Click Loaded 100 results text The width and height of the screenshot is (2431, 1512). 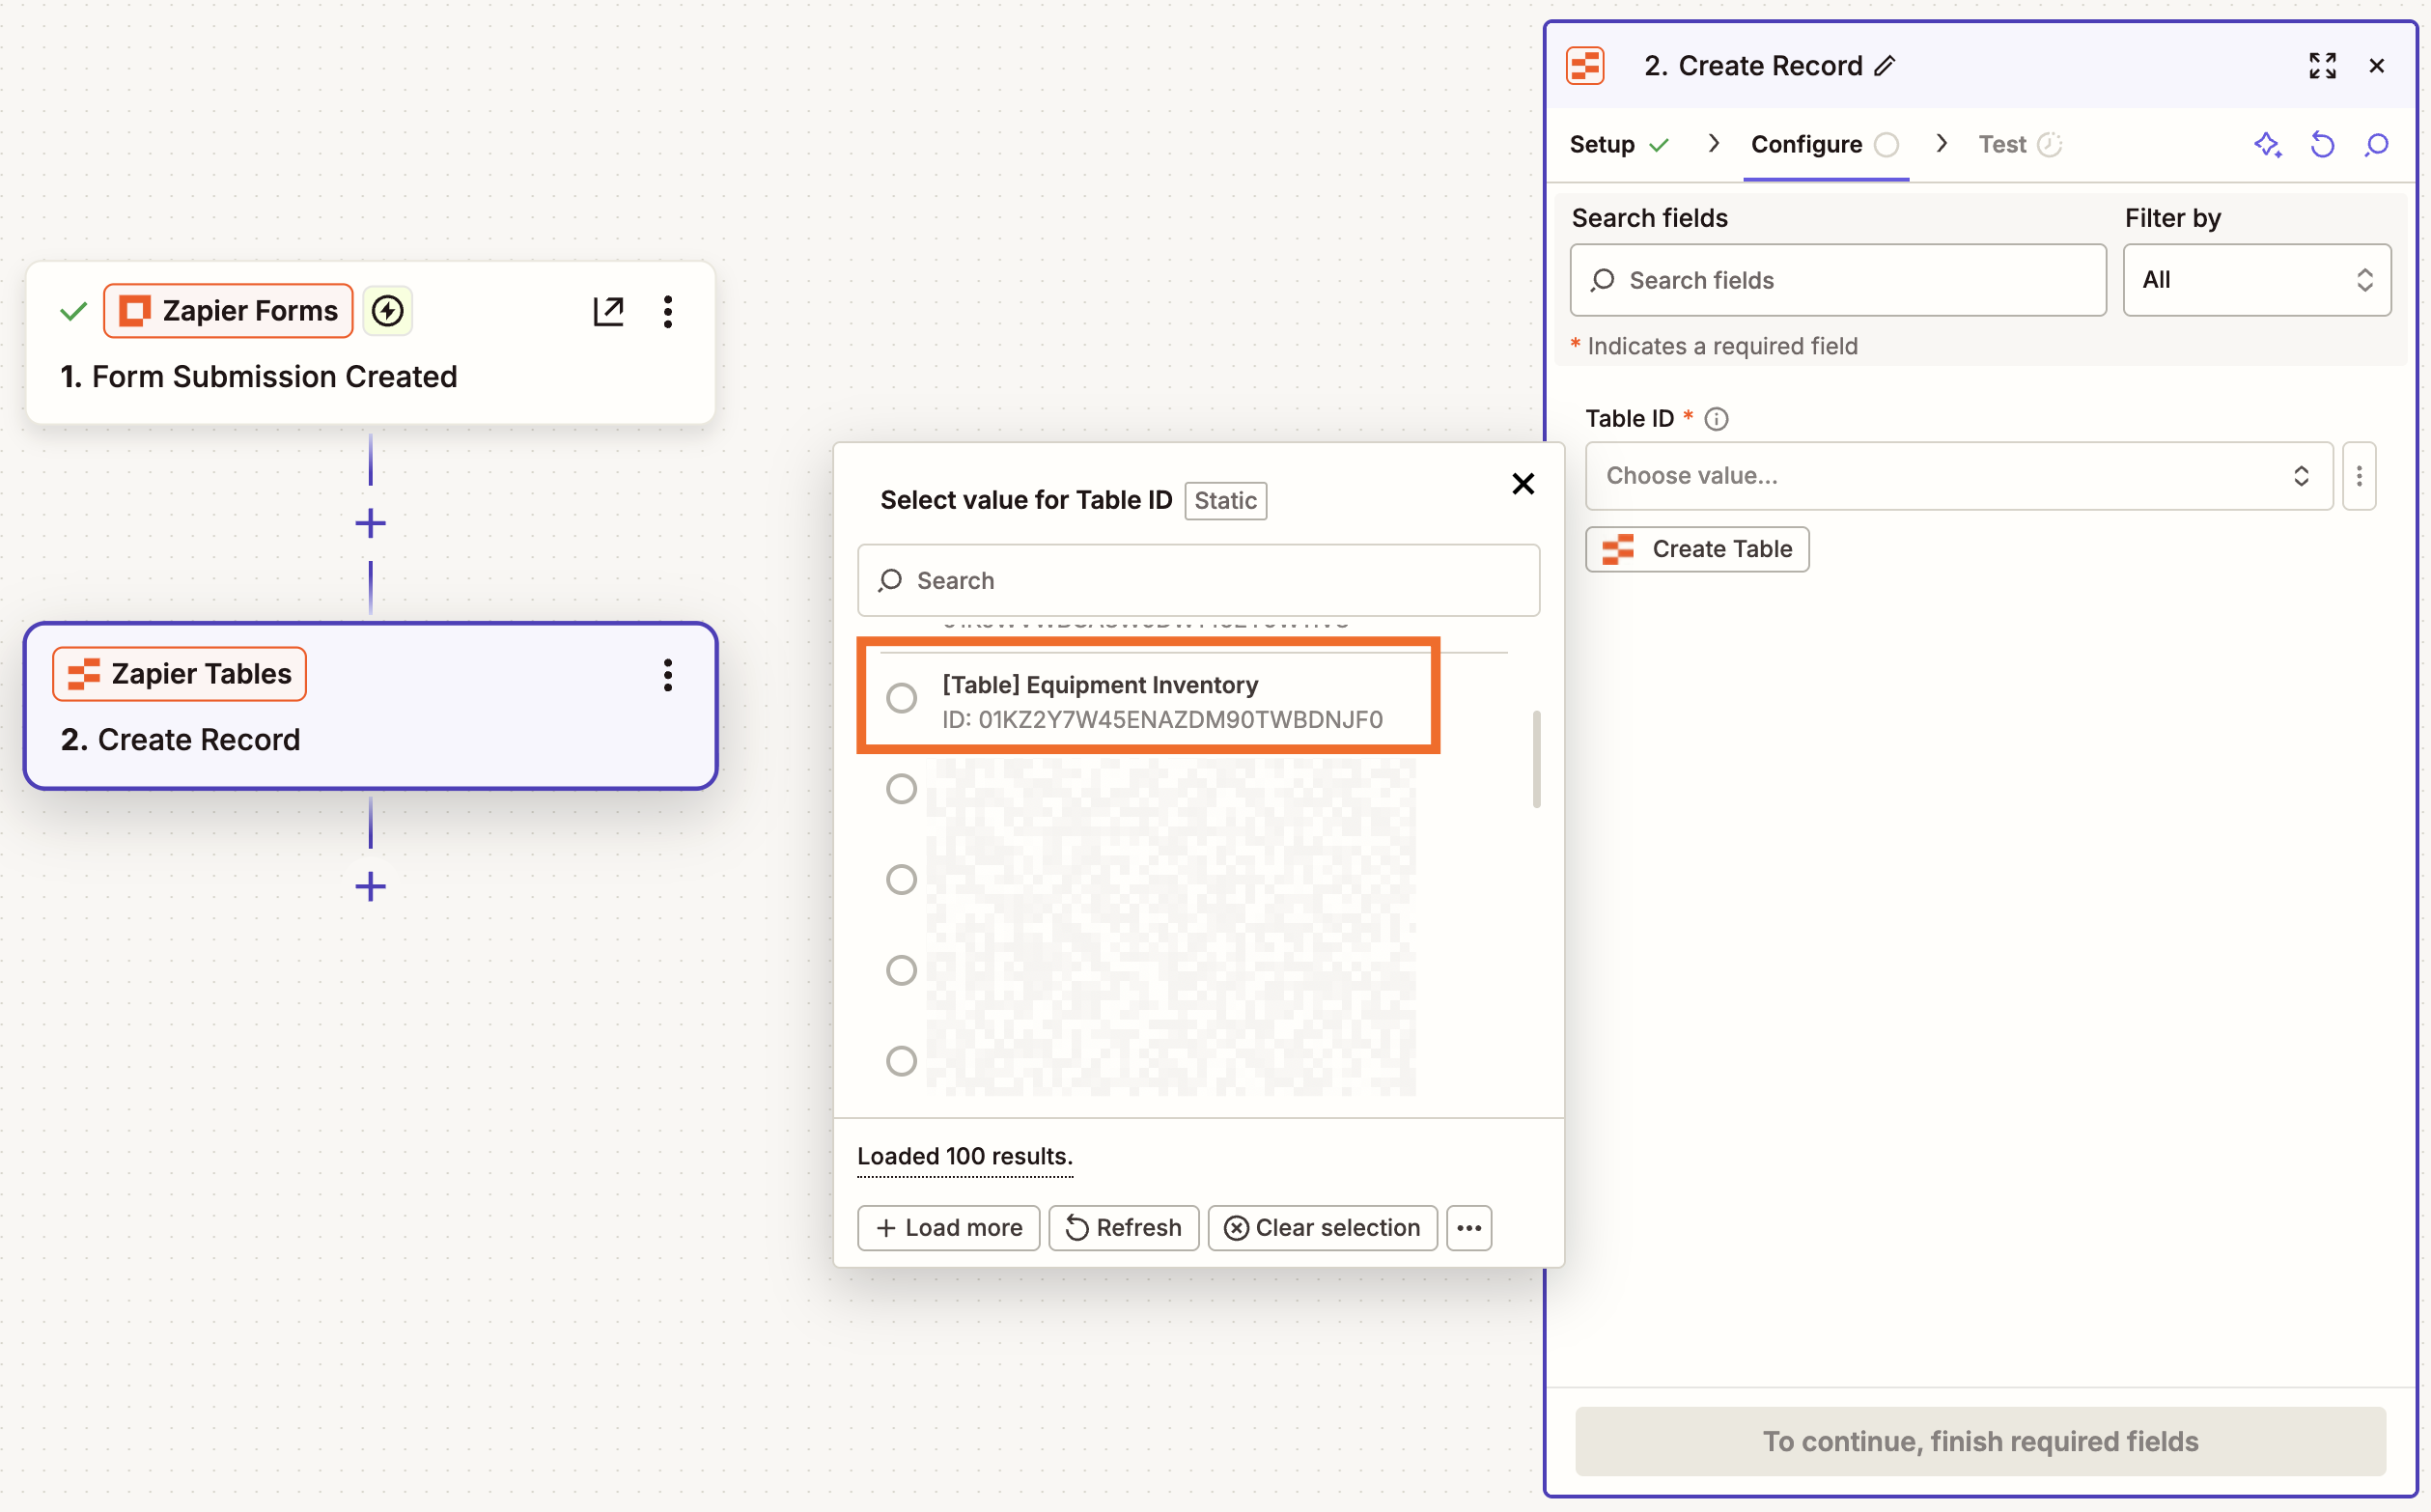pos(964,1157)
